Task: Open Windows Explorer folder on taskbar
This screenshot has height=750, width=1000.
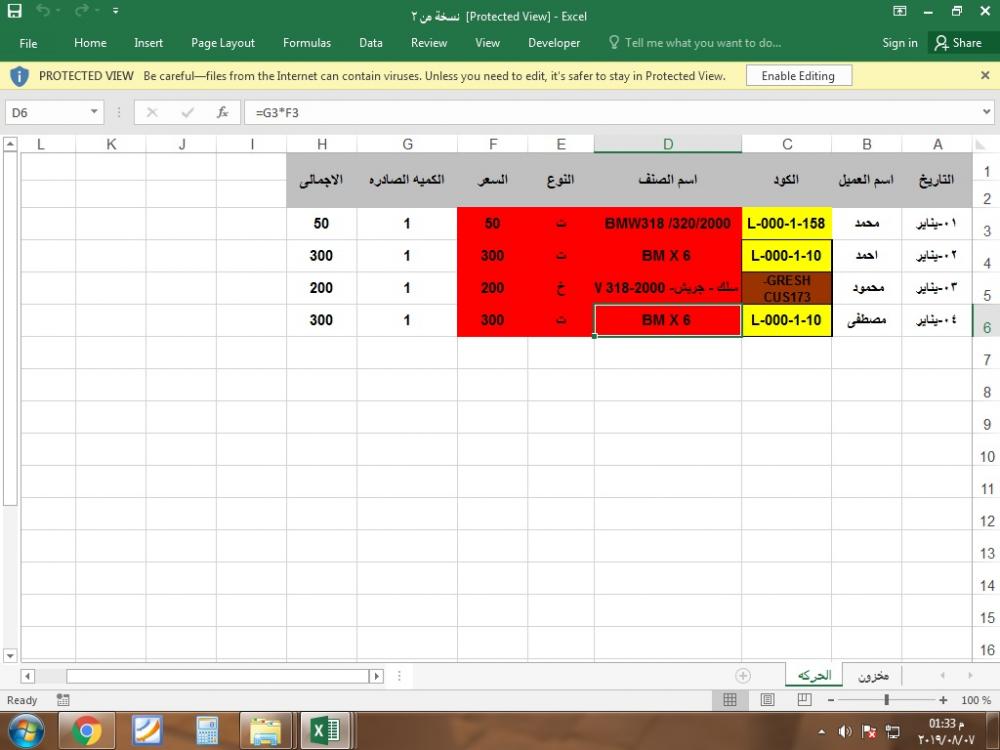Action: 265,730
